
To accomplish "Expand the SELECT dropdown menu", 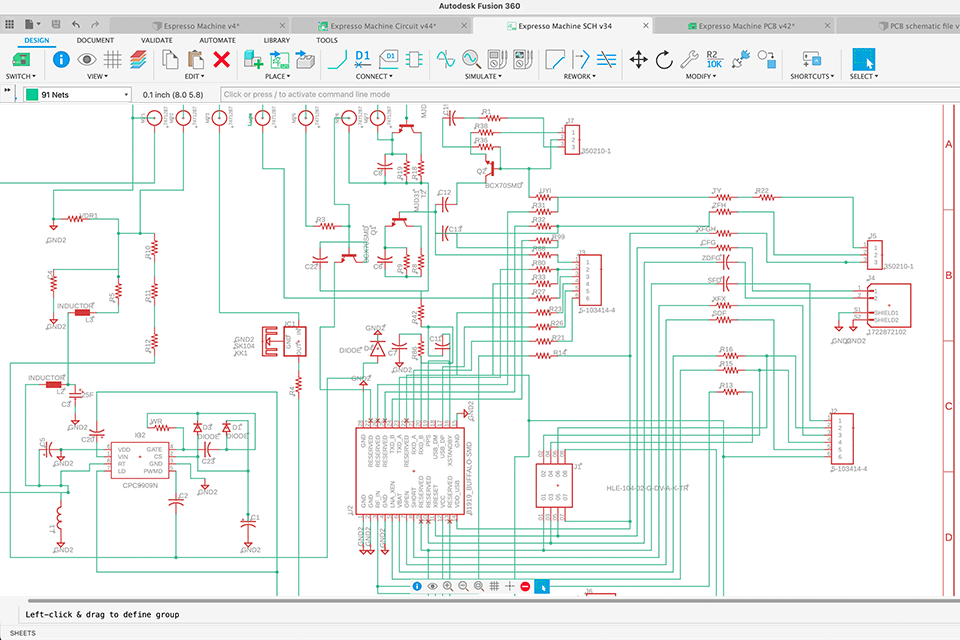I will (x=863, y=77).
